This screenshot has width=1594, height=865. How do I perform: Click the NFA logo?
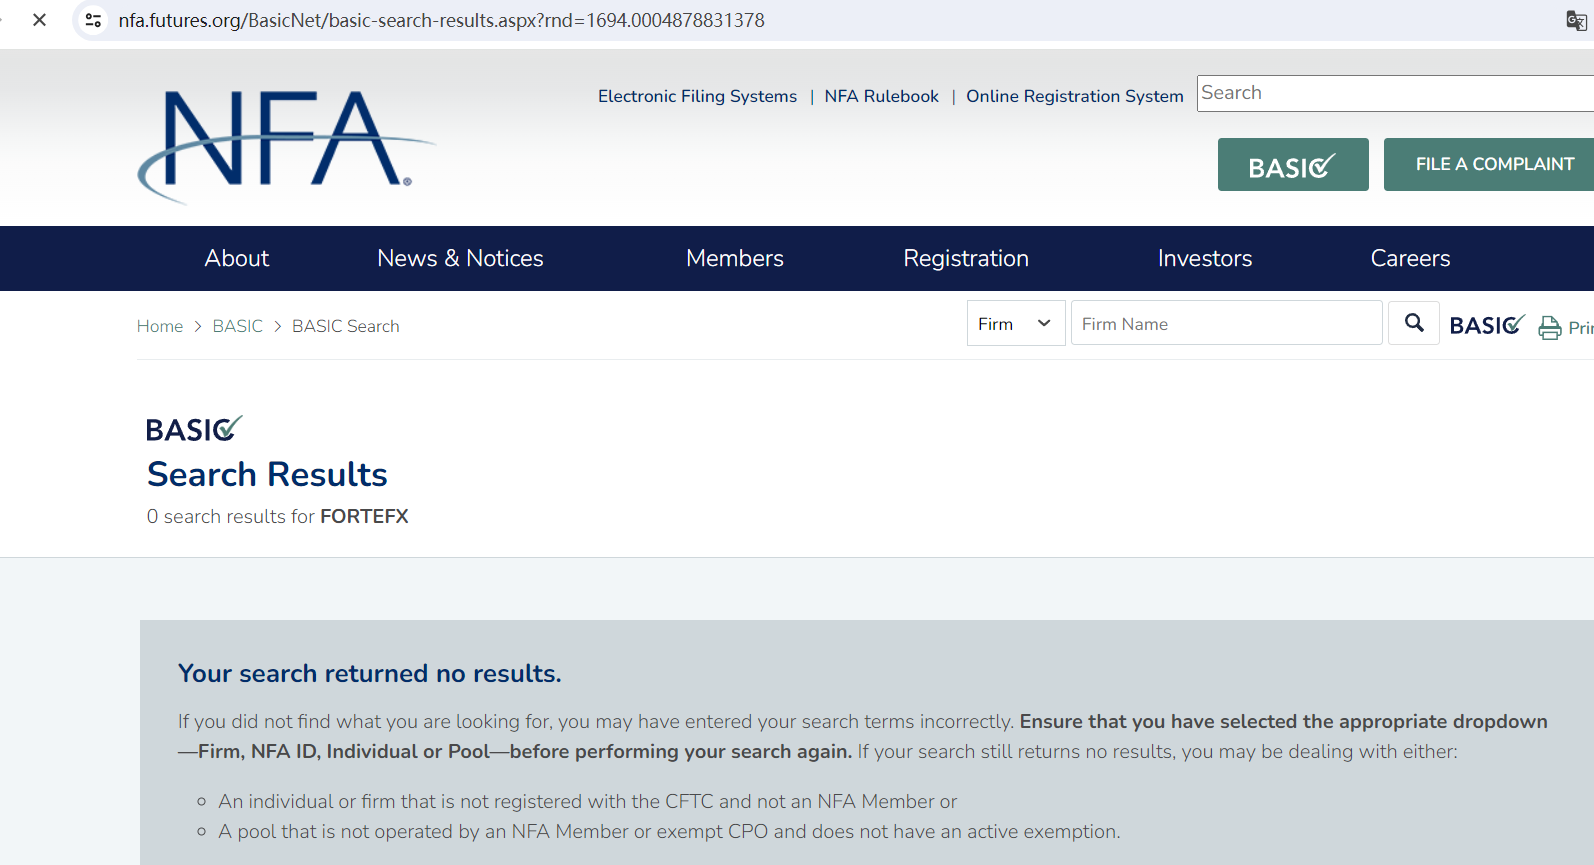286,146
